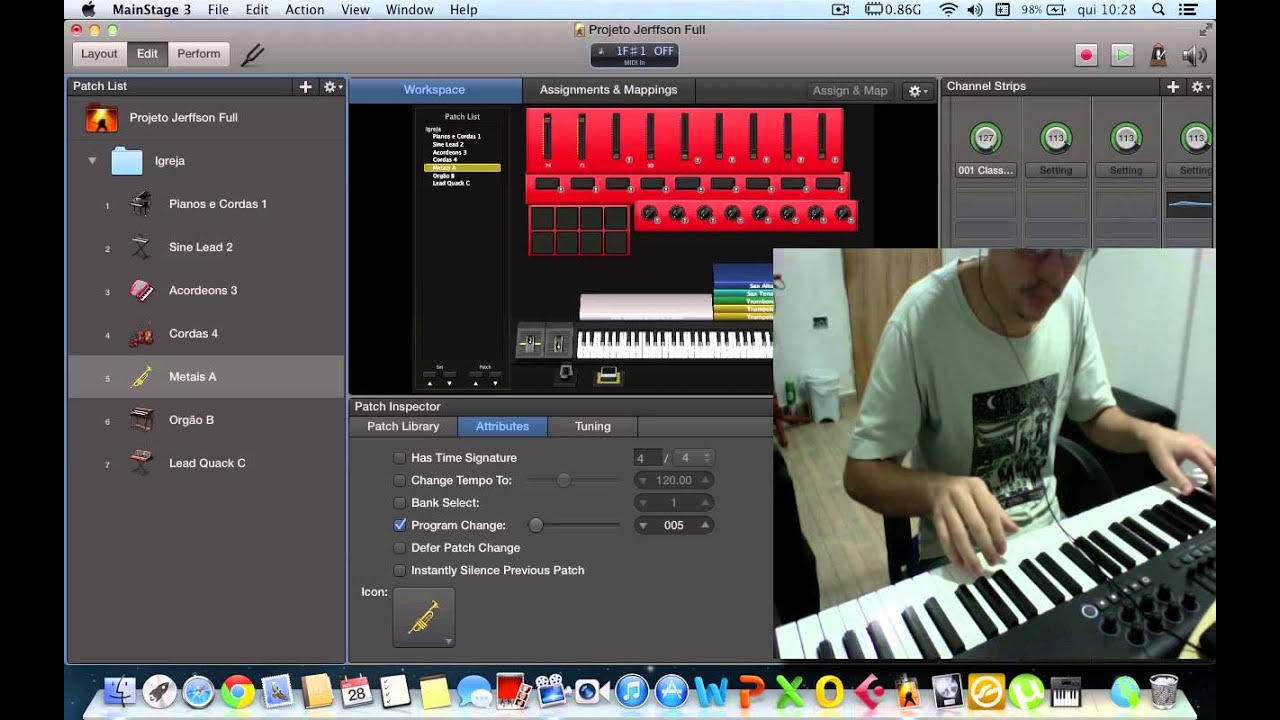Viewport: 1280px width, 720px height.
Task: Click the Program Change slider handle
Action: 536,525
